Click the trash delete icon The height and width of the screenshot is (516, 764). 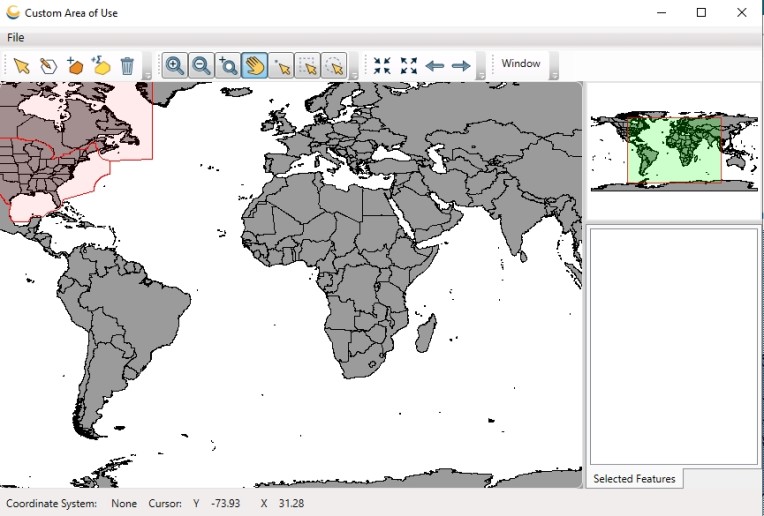127,66
